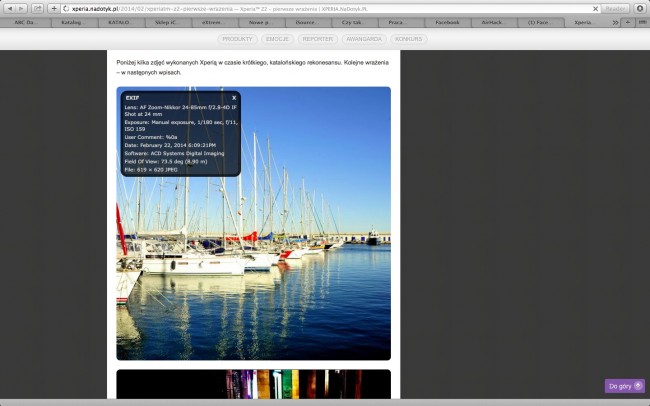Switch to the KATALO... tab
650x406 pixels.
click(x=122, y=22)
